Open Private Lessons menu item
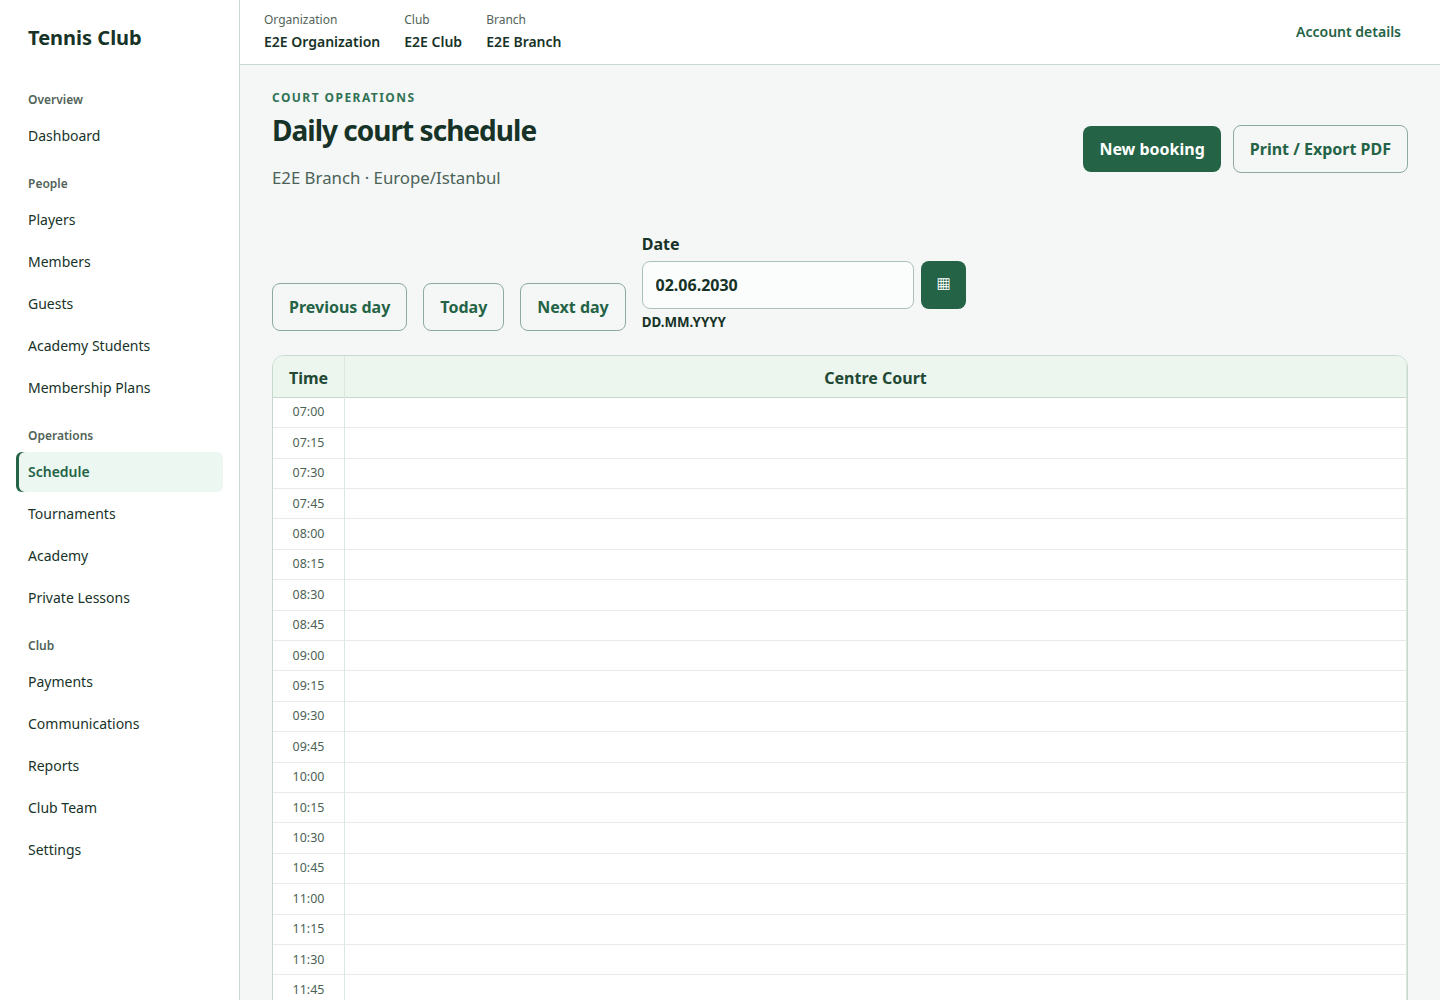Screen dimensions: 1440x1000 (79, 598)
